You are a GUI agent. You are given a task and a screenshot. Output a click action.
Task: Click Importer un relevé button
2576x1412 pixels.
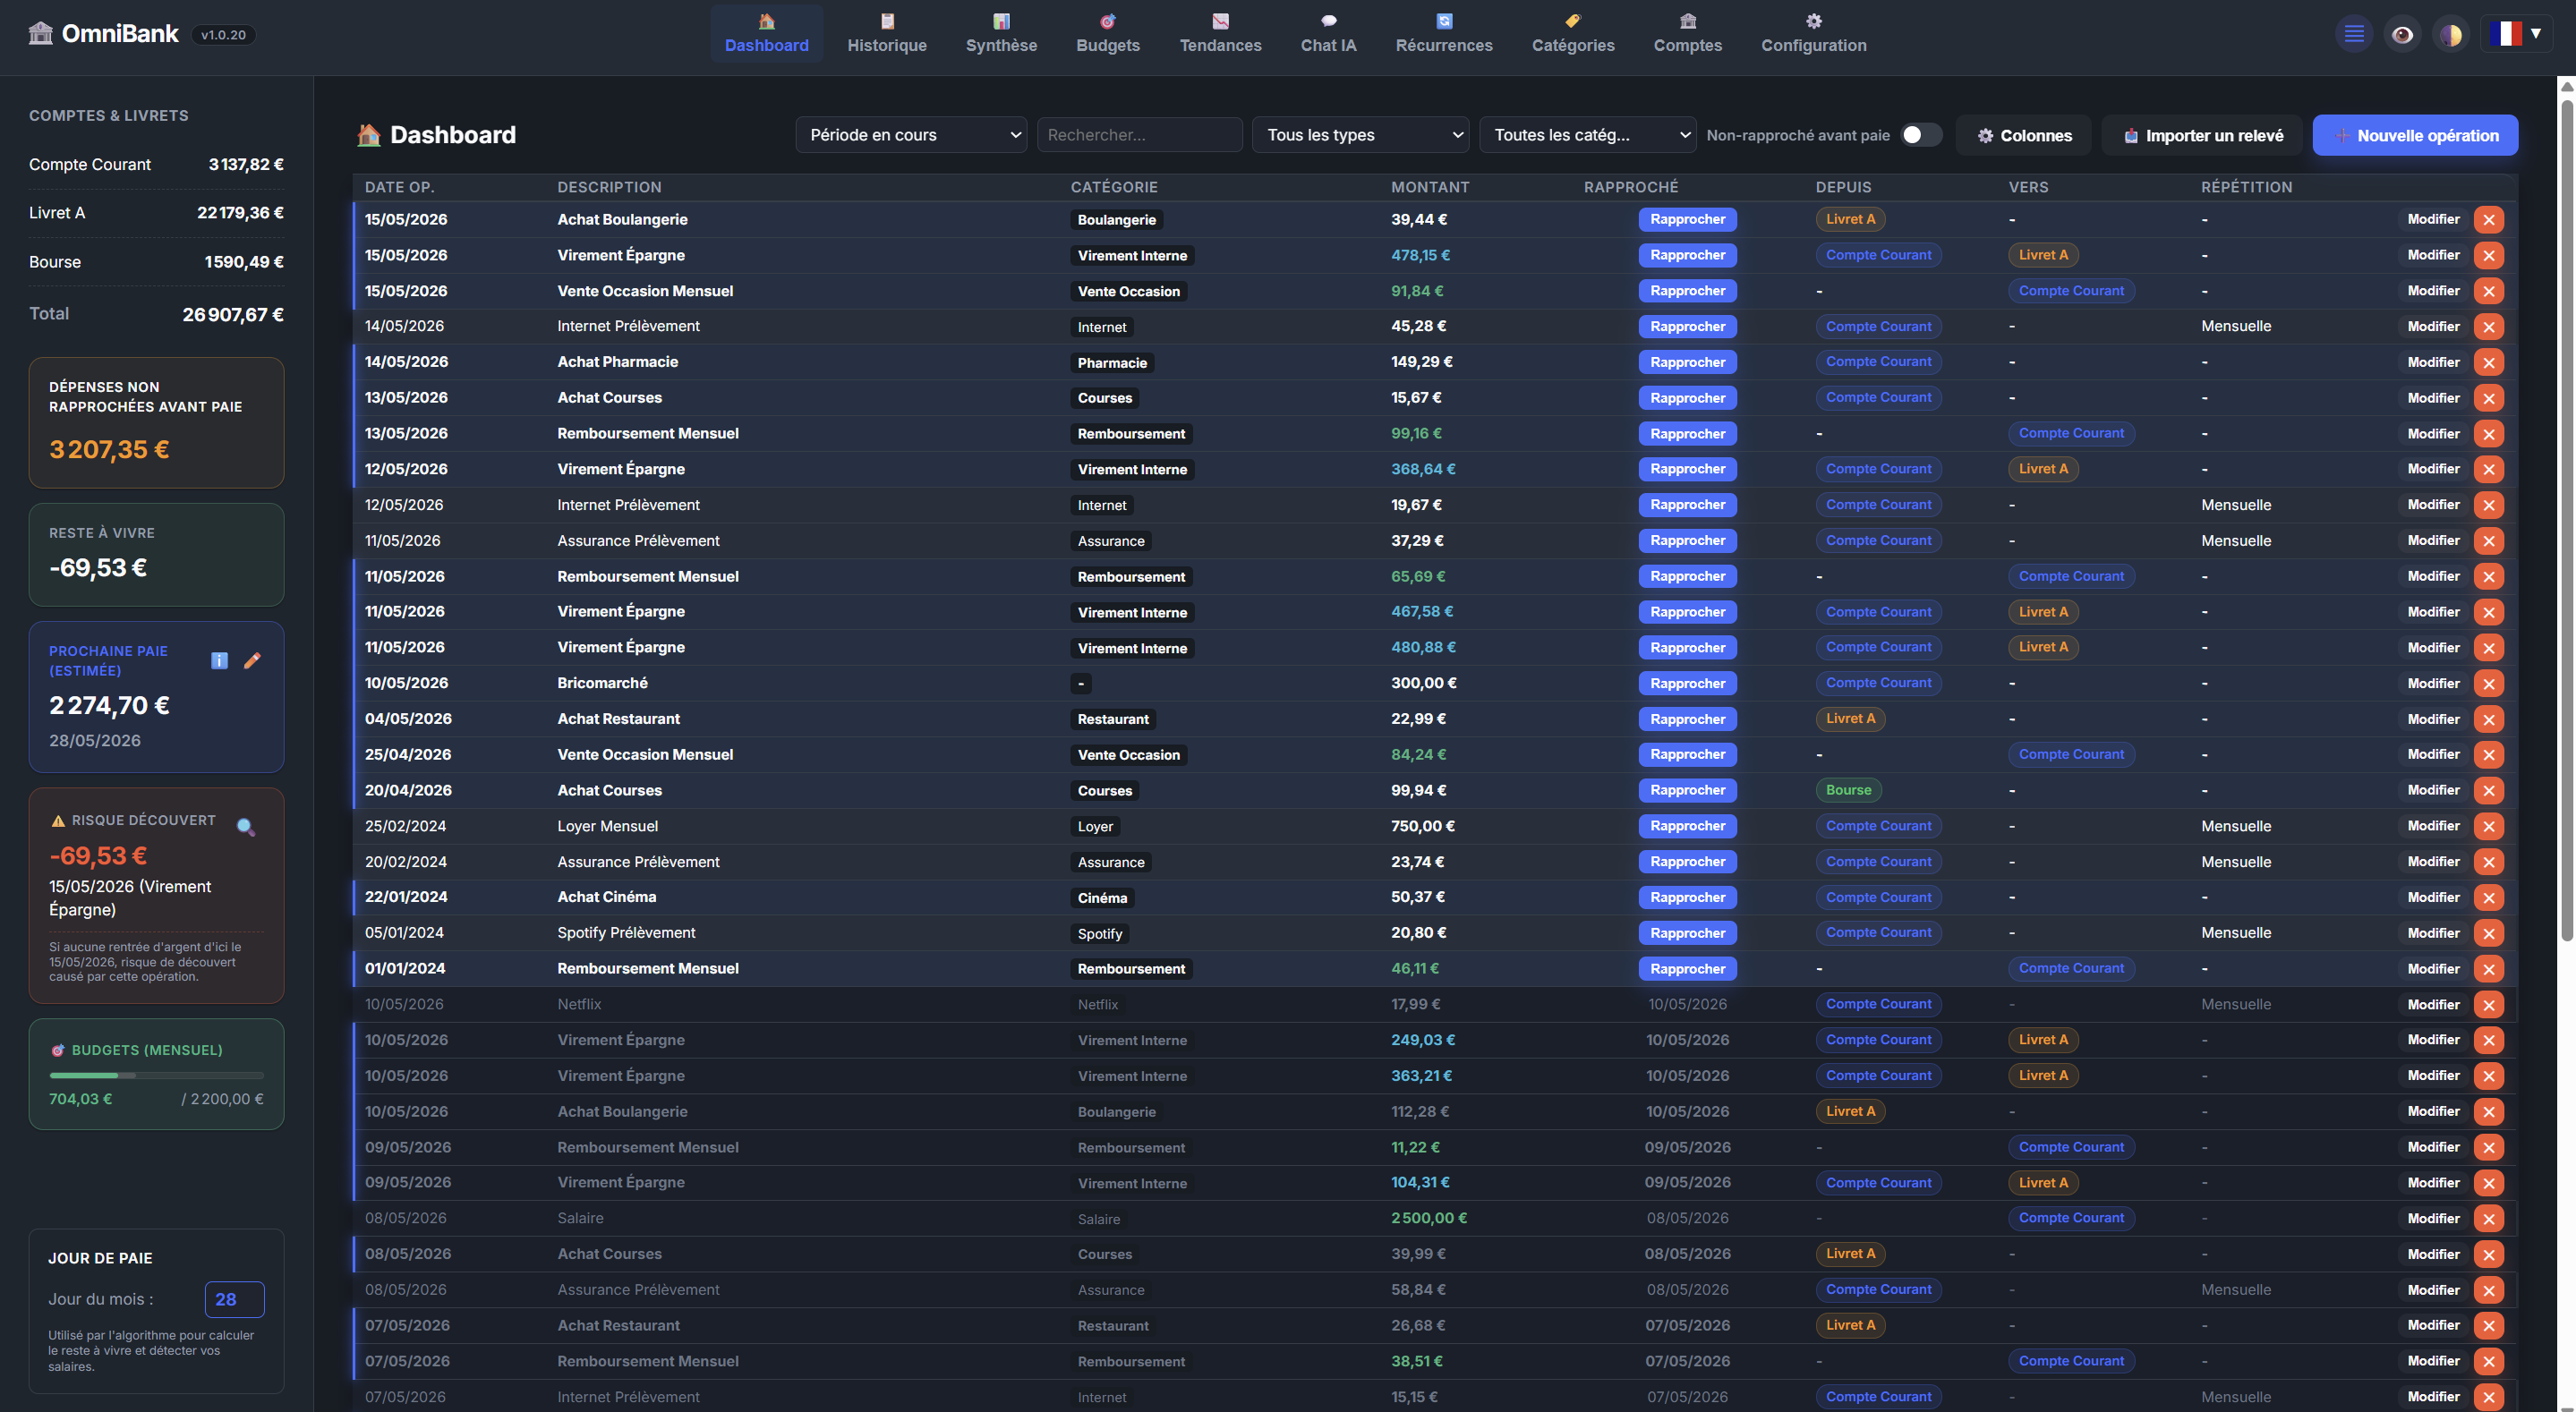click(x=2201, y=135)
